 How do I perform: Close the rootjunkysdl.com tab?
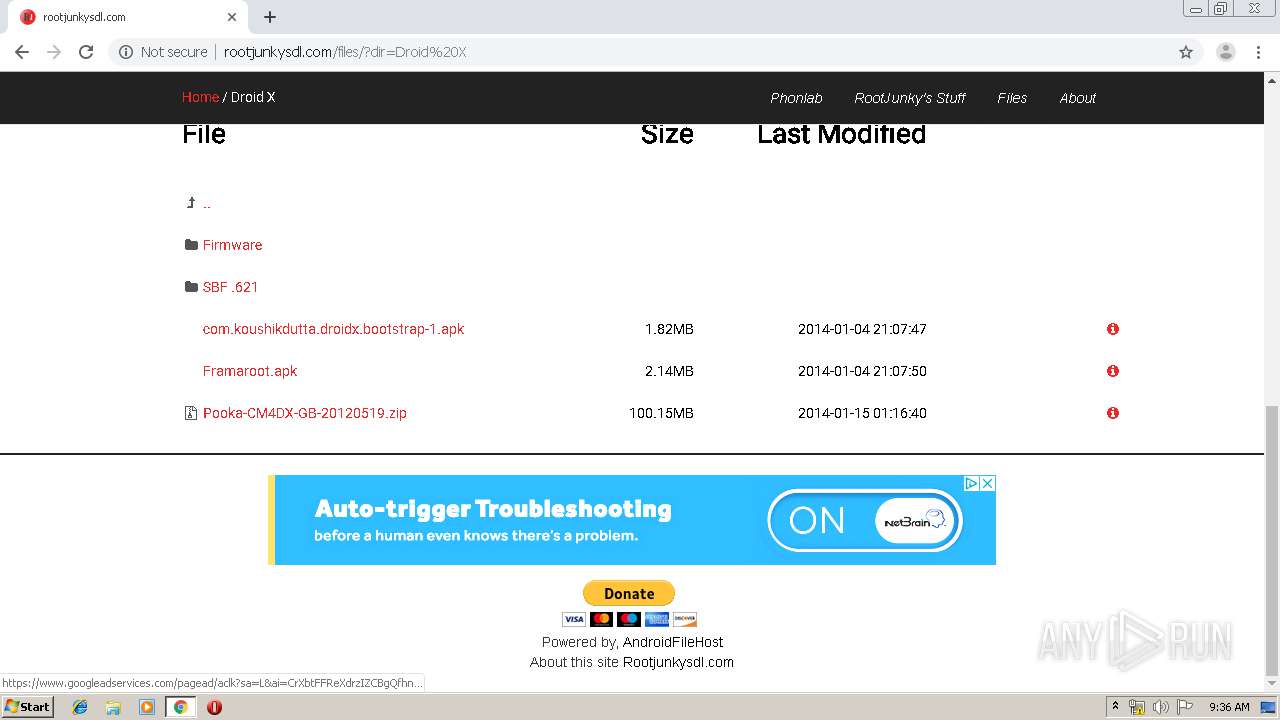point(232,17)
